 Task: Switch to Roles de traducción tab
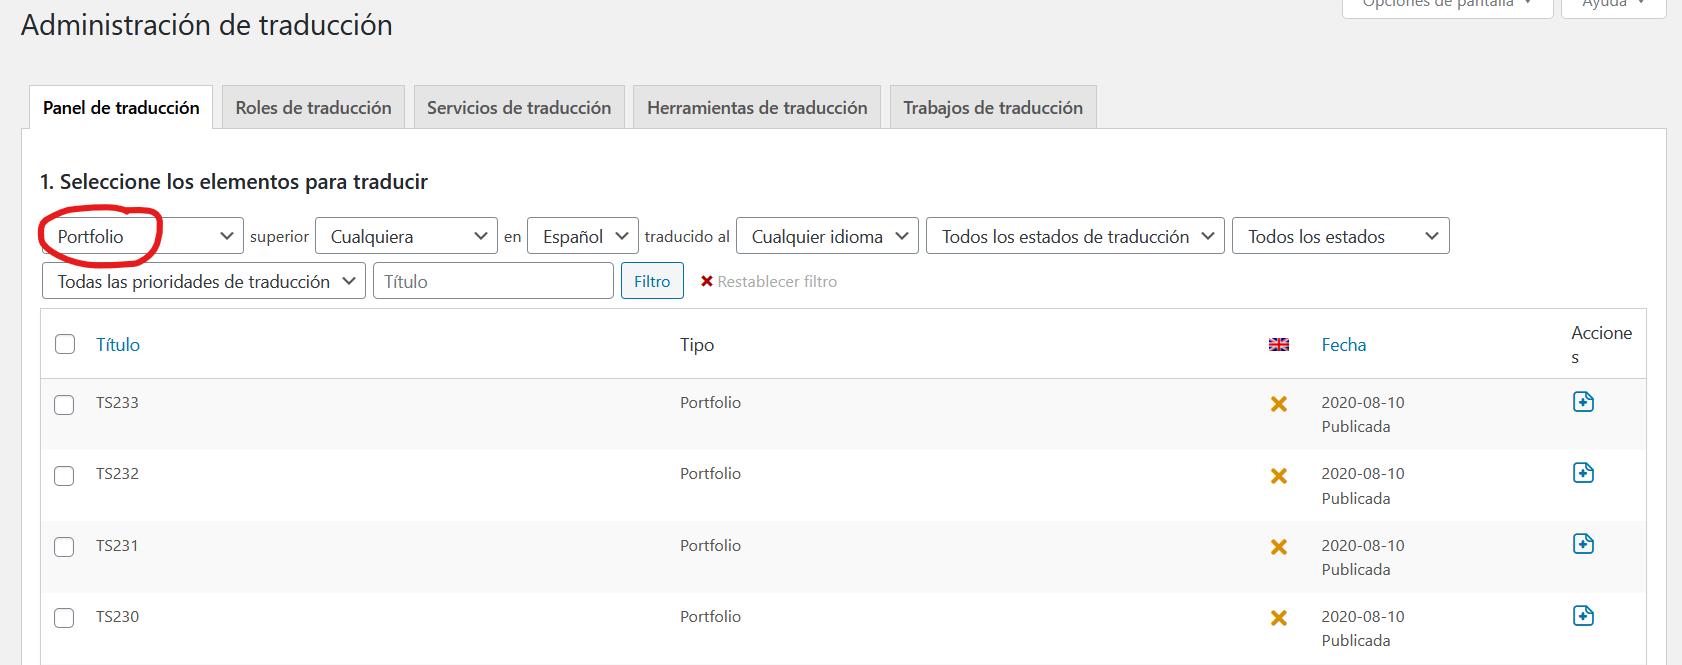point(313,108)
